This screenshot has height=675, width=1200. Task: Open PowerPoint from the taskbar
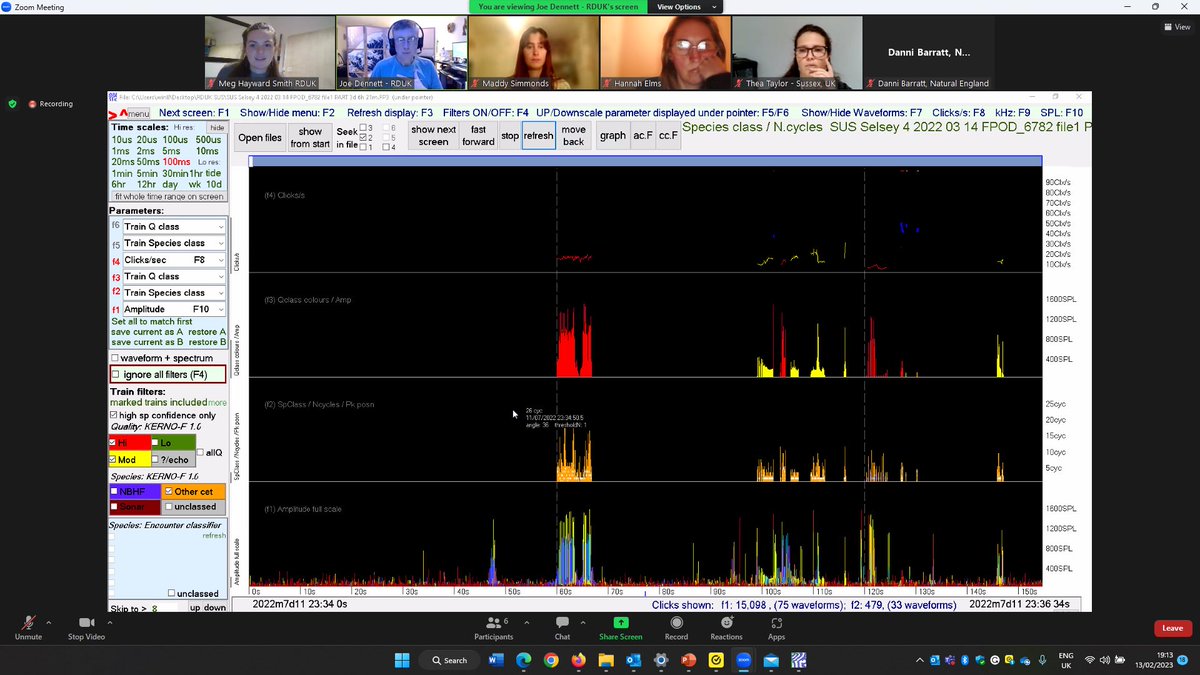coord(689,660)
